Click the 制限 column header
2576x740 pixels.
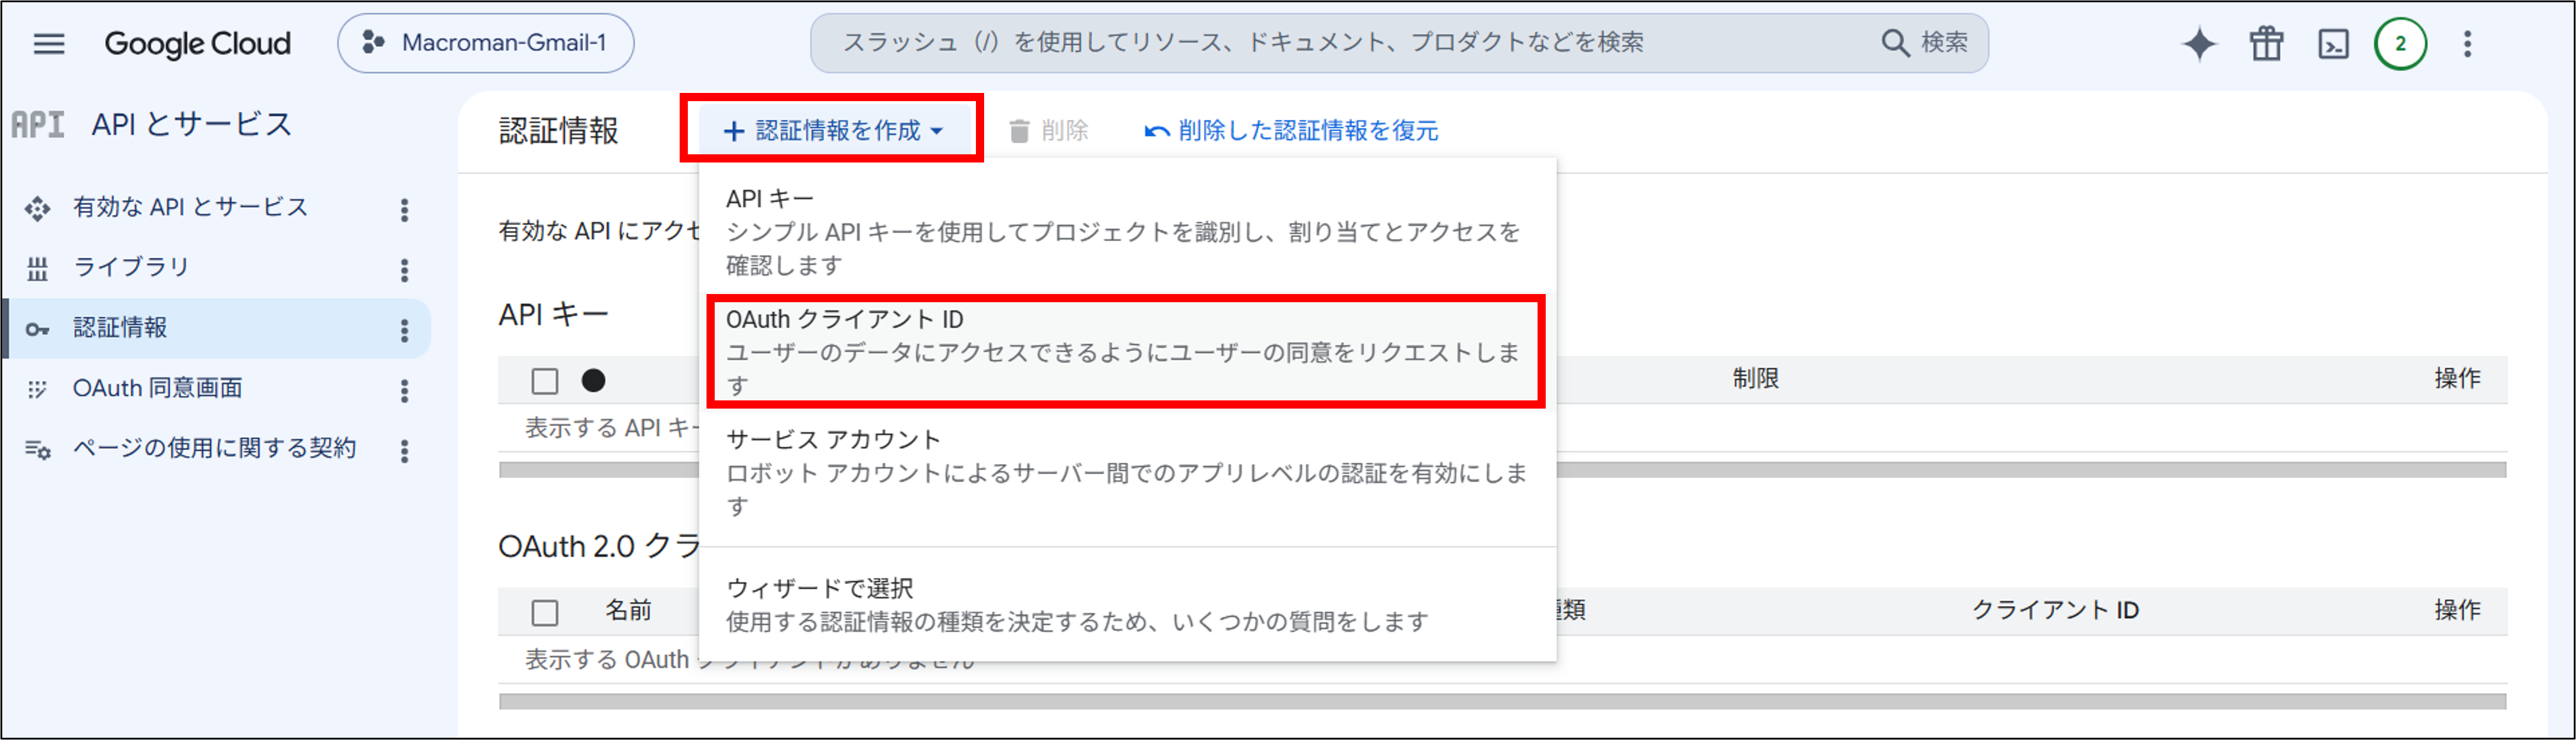(x=1755, y=379)
